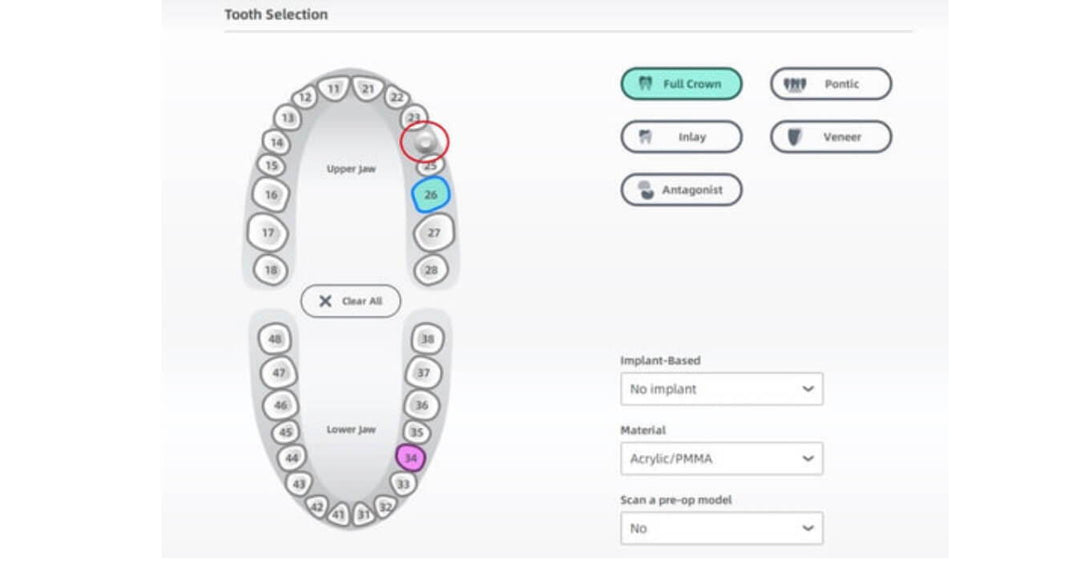This screenshot has height=575, width=1080.
Task: Select tooth 44 on the lower jaw
Action: click(291, 457)
